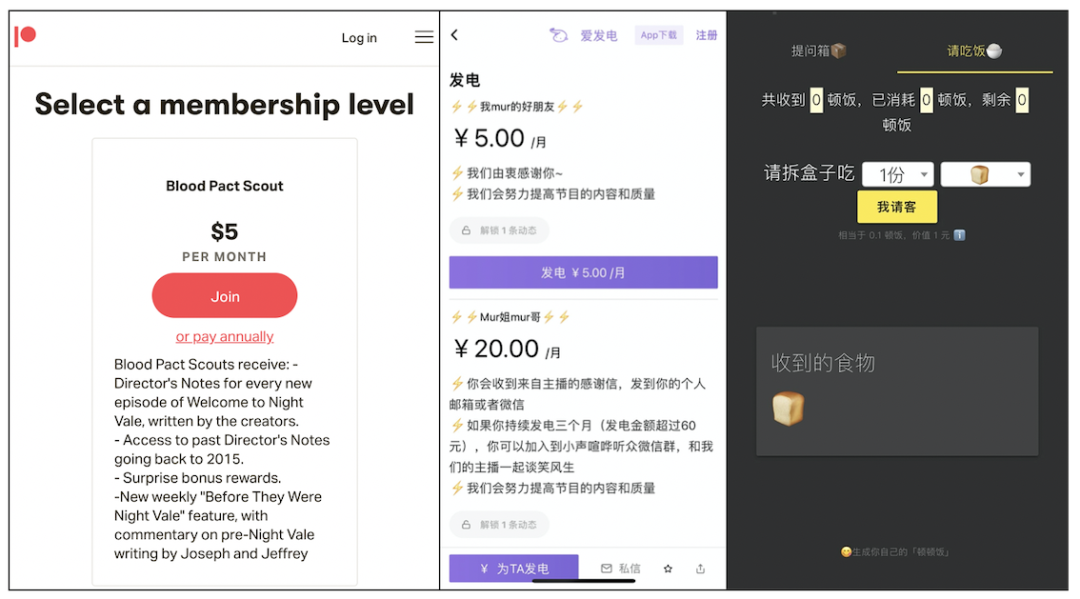Click the Mur姐mur哥 tier title
The width and height of the screenshot is (1080, 599).
[x=510, y=317]
